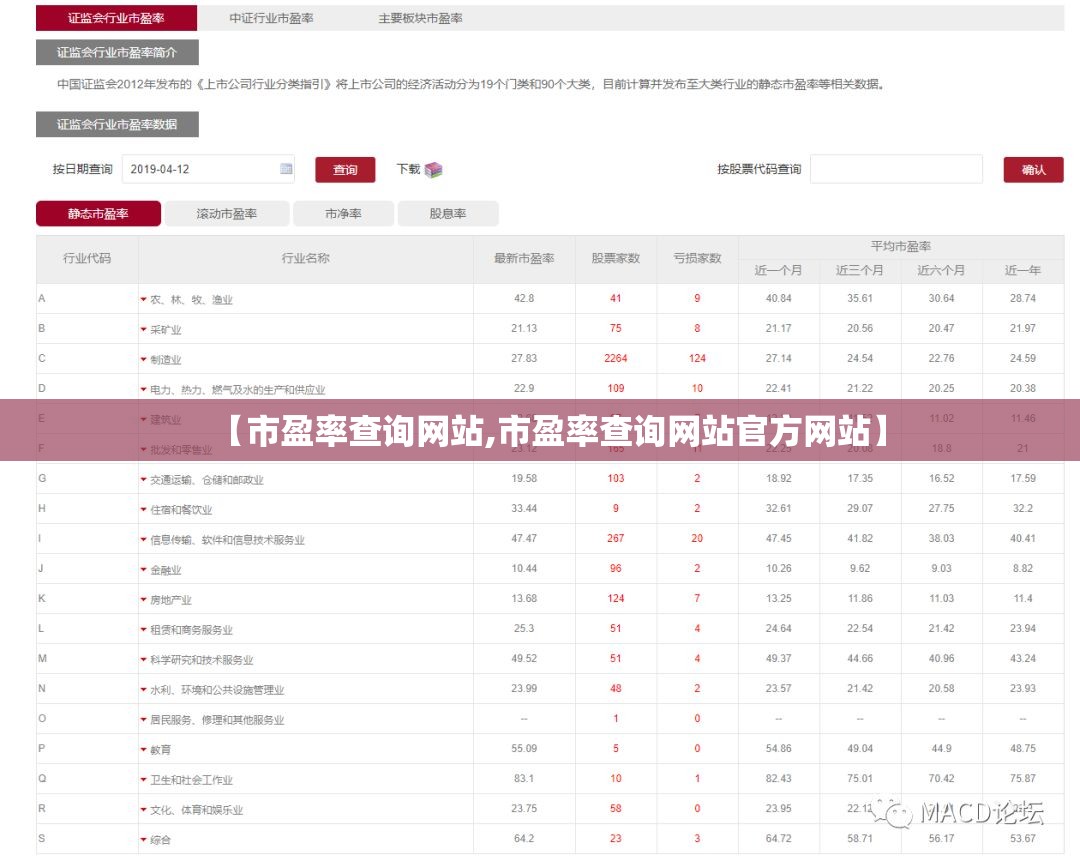Click the 查询 search button

click(x=345, y=169)
